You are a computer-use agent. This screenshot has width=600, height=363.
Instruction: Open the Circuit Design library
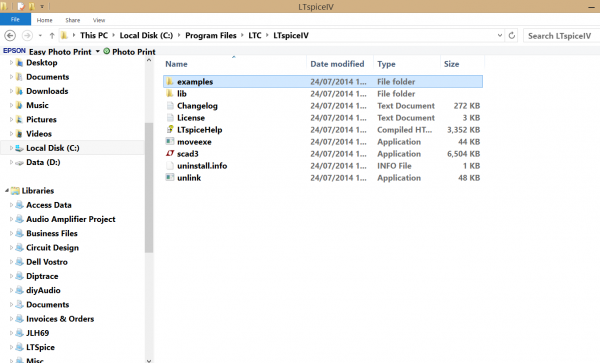(52, 247)
